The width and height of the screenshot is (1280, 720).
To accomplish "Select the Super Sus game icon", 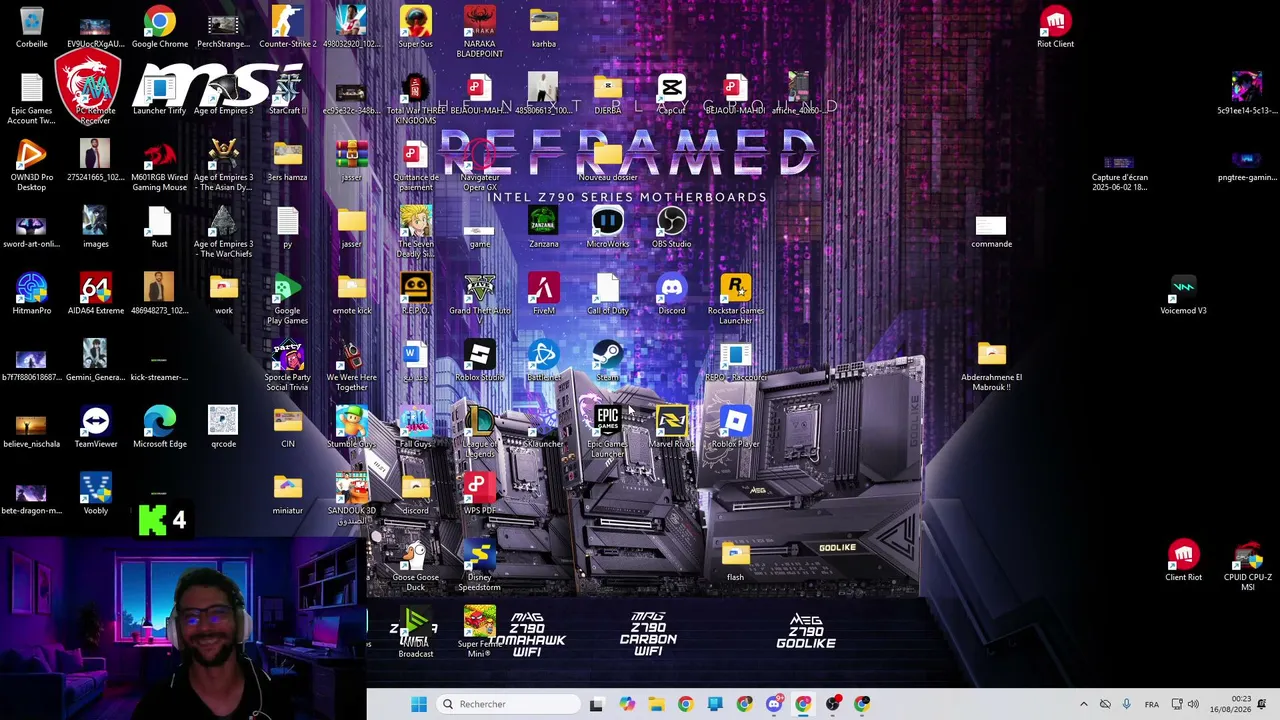I will click(415, 27).
